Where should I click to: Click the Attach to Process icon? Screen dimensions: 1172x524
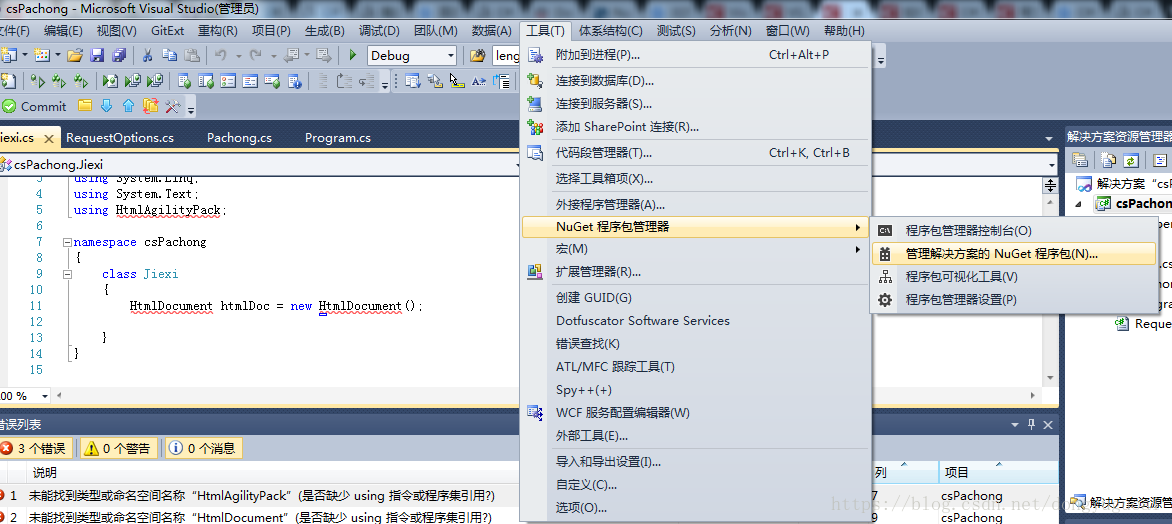(x=535, y=55)
